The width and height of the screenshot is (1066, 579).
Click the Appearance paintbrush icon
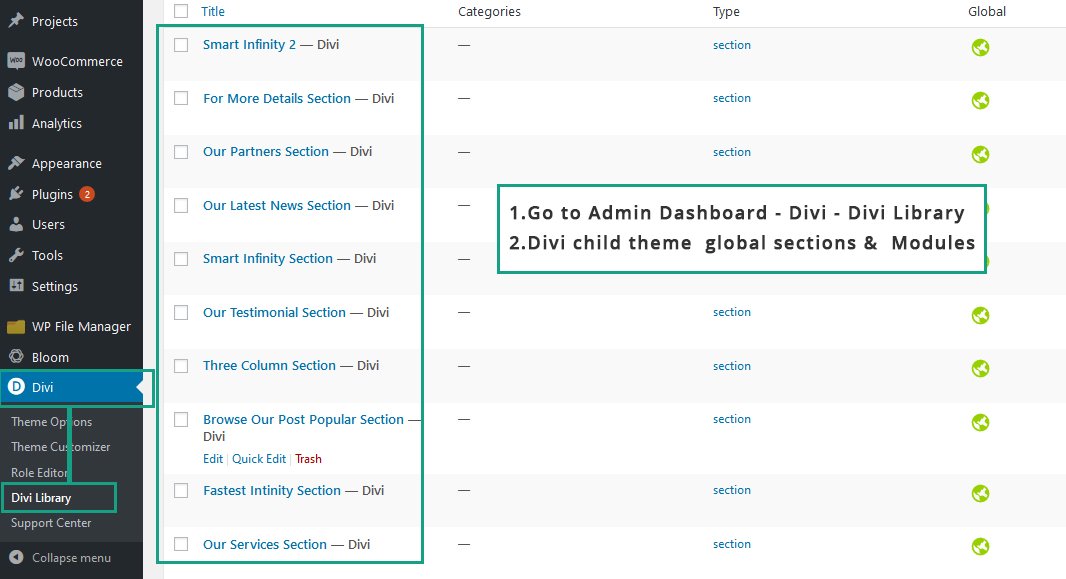16,163
